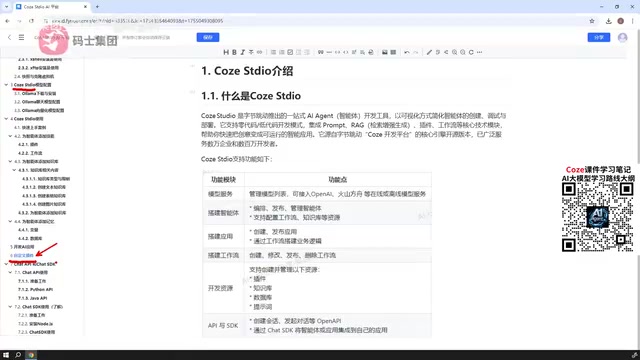This screenshot has width=640, height=360.
Task: Open browser downloads
Action: coord(609,21)
